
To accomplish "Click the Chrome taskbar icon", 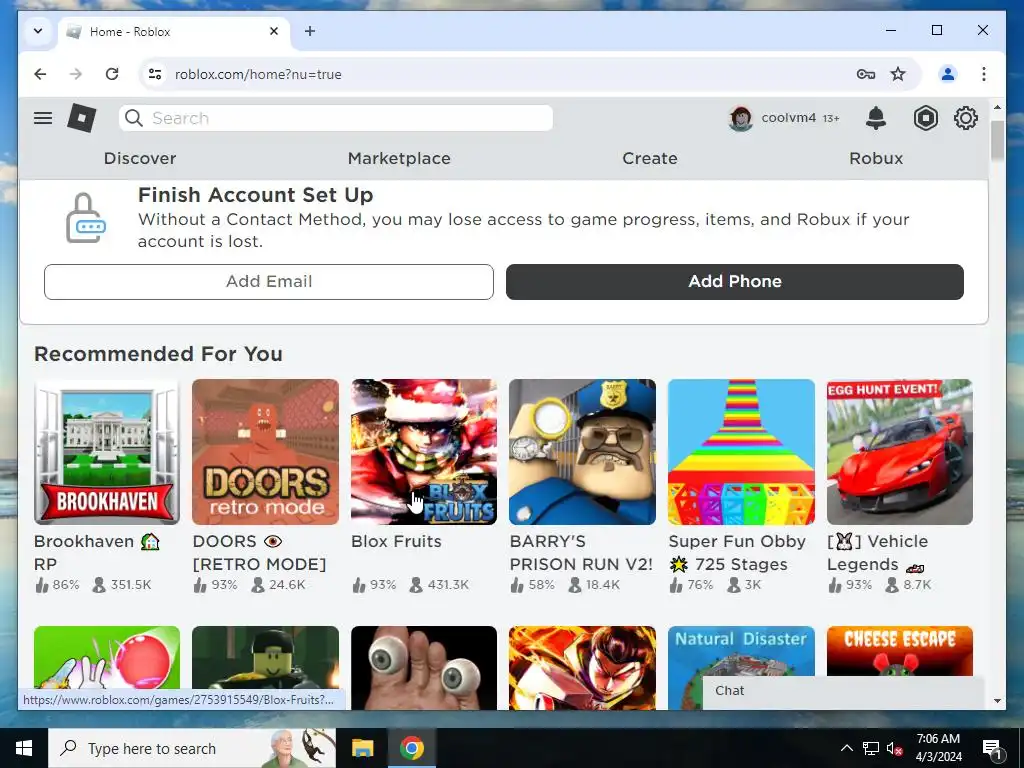I will click(411, 748).
